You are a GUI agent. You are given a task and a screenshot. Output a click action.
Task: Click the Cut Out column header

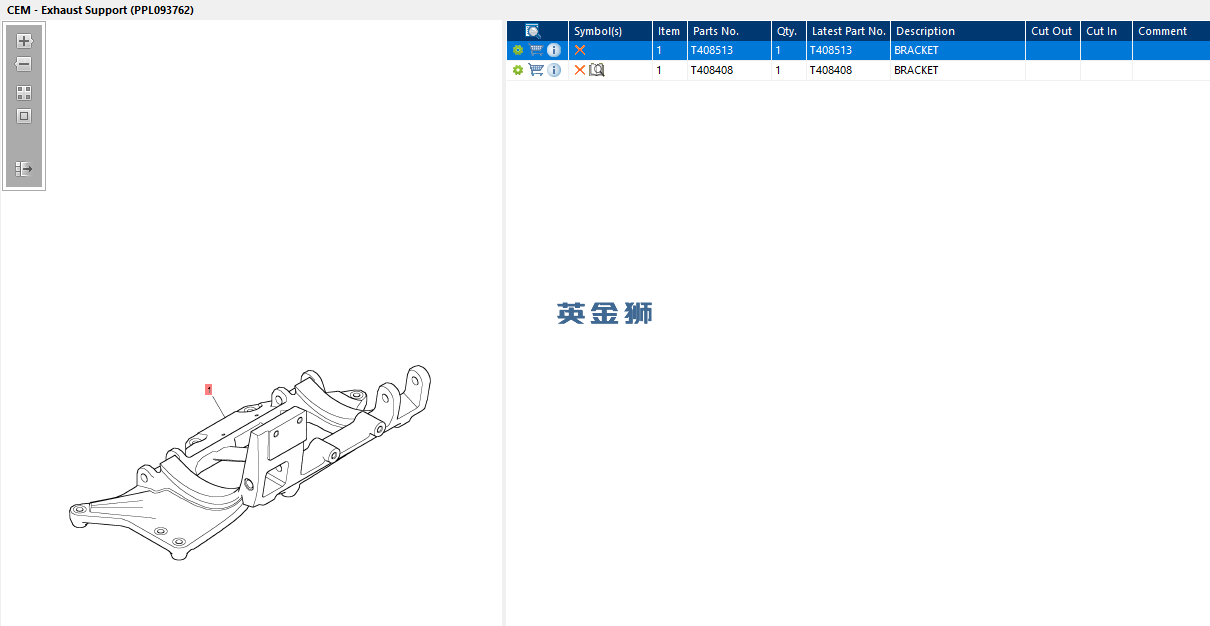pos(1052,31)
